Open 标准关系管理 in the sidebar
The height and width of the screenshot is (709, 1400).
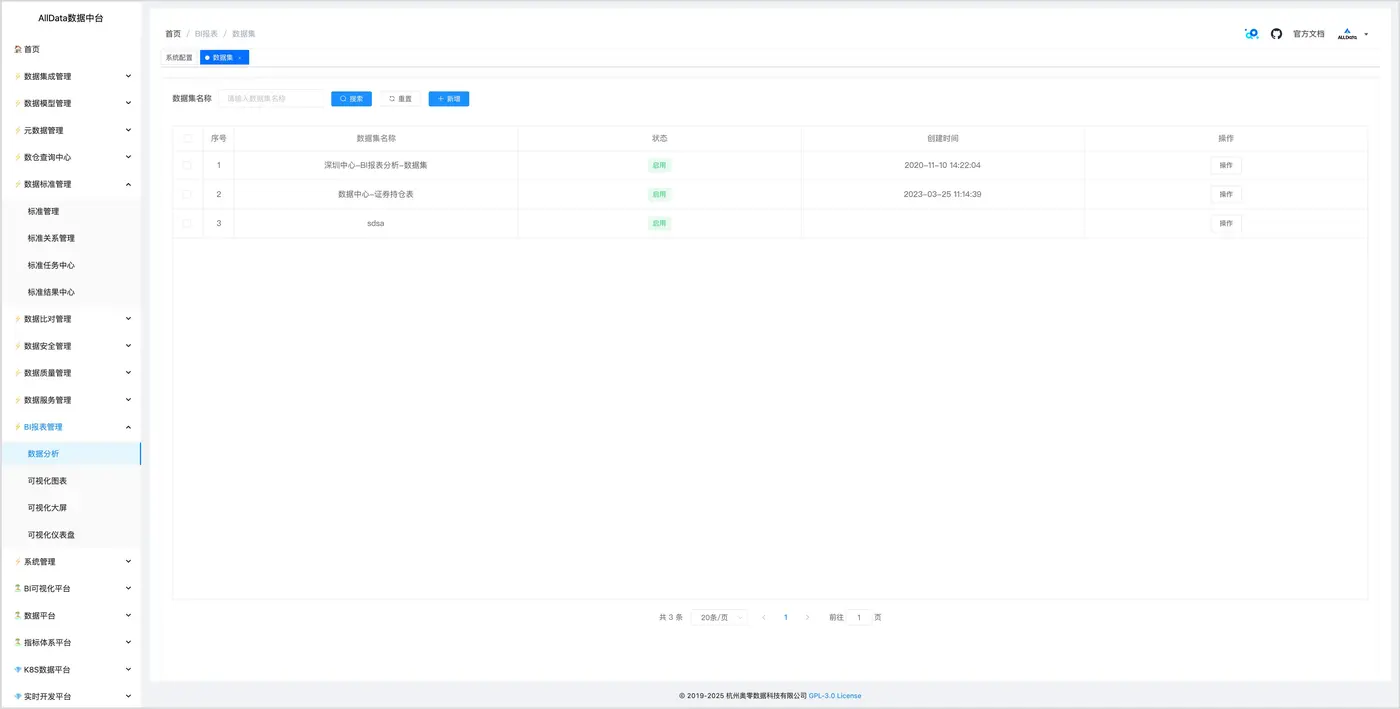coord(51,238)
